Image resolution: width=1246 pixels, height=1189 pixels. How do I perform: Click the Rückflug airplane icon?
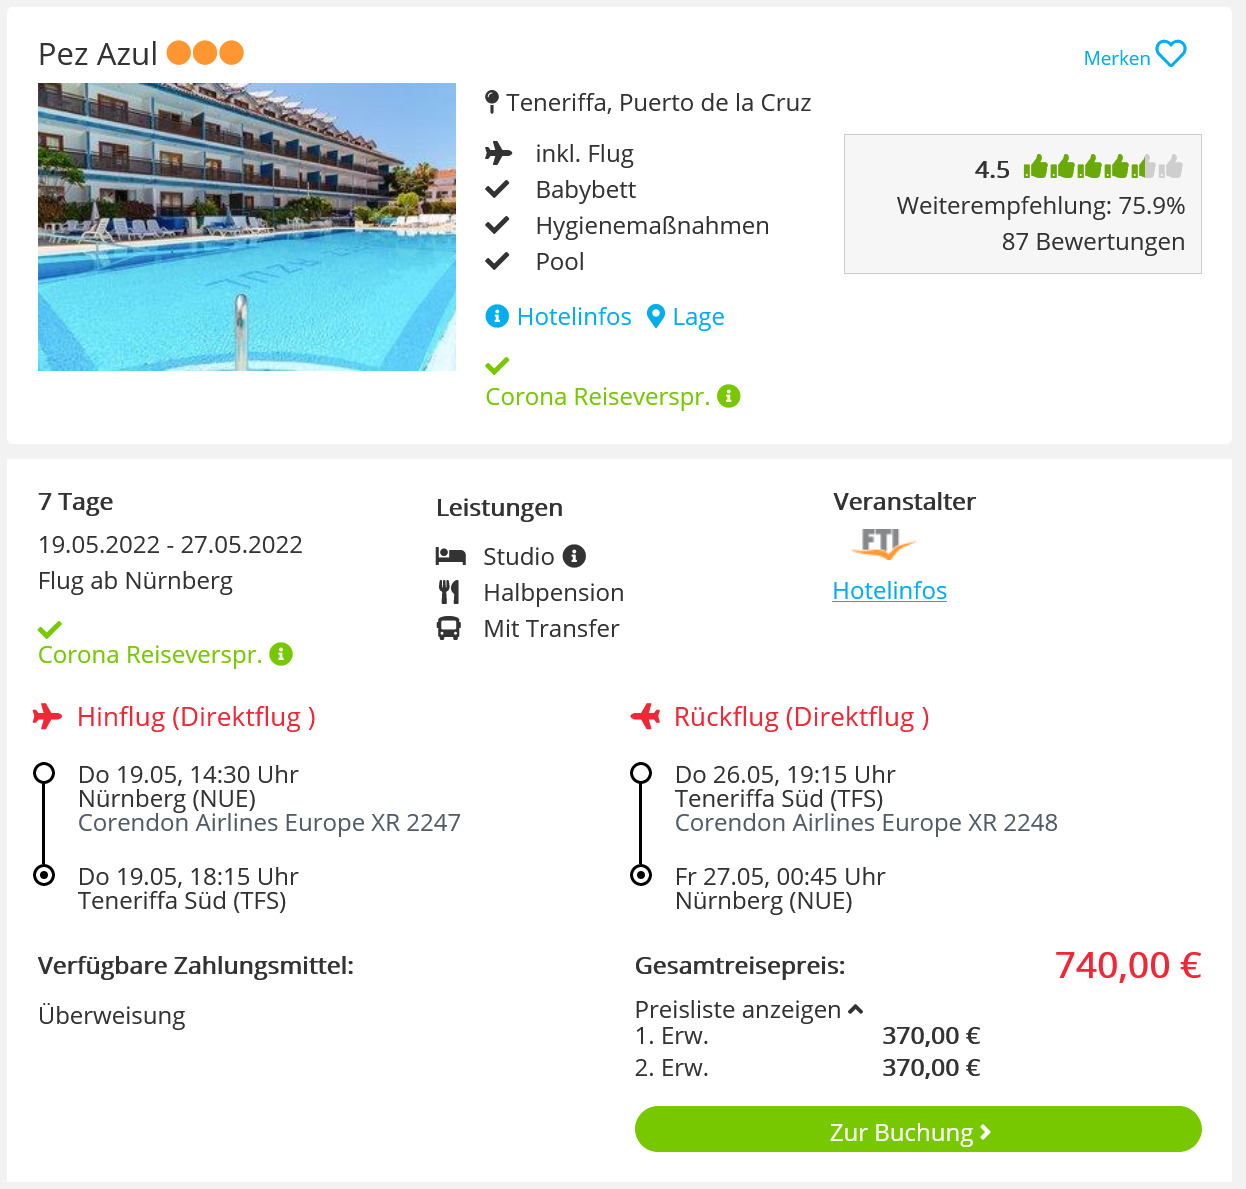[x=645, y=716]
